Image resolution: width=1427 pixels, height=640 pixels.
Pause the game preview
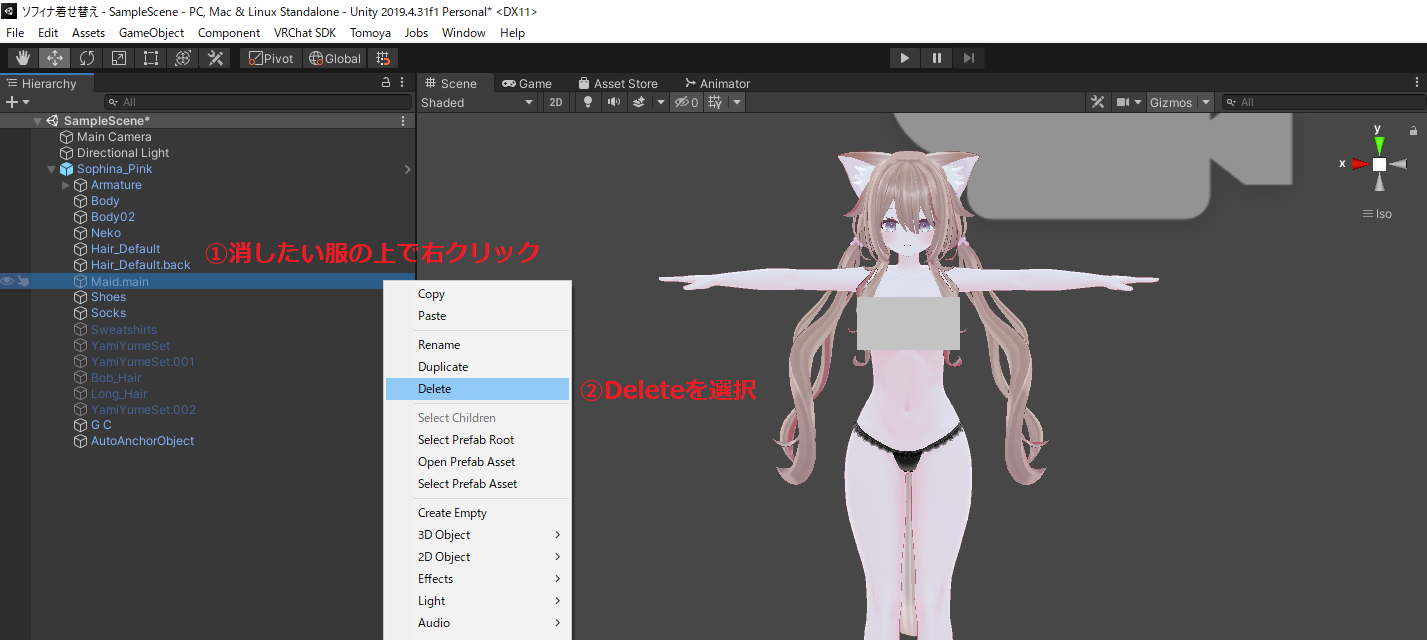point(936,58)
